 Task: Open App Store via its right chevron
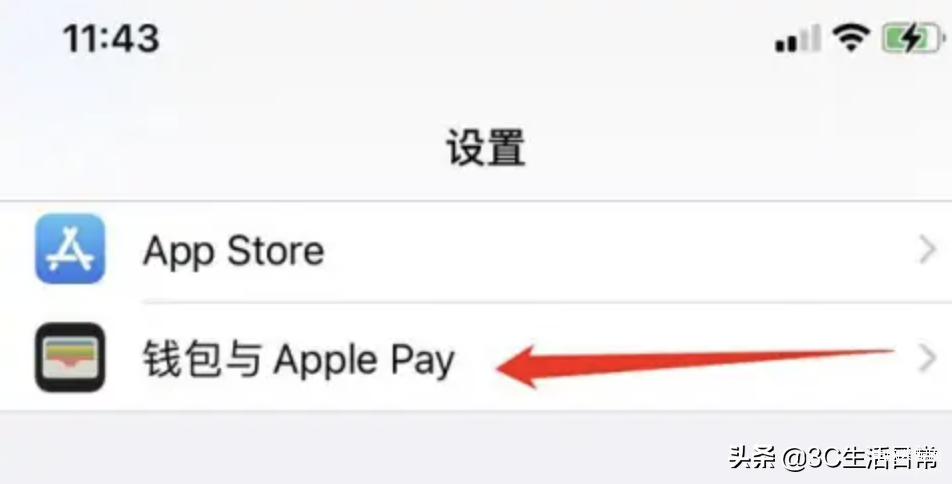927,250
